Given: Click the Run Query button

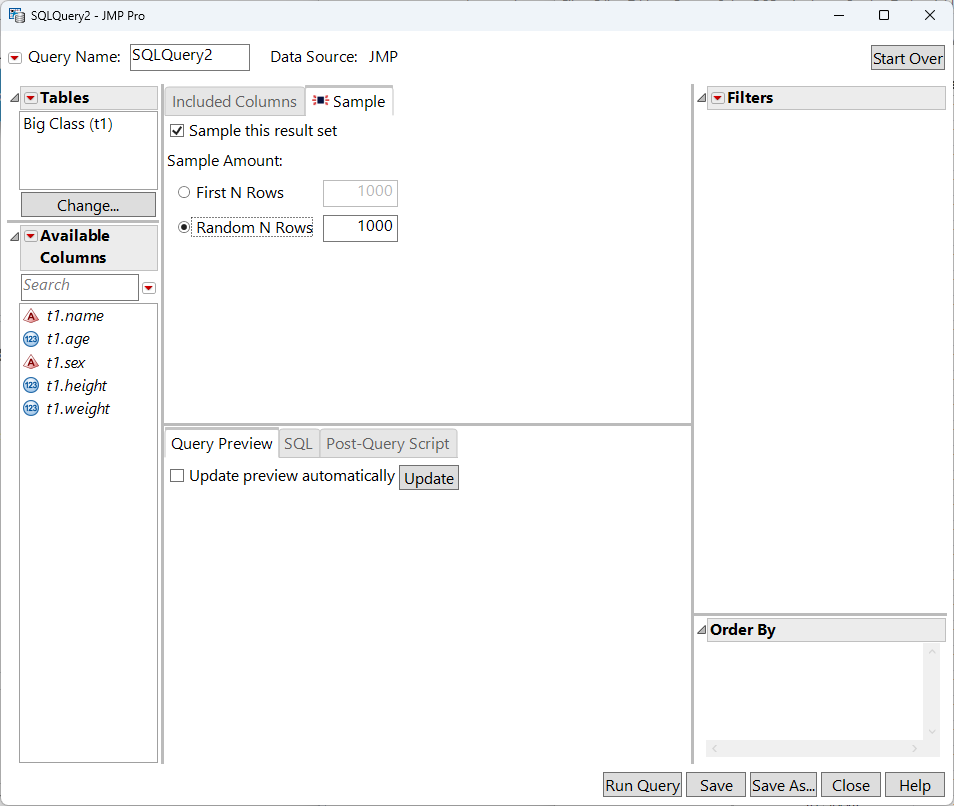Looking at the screenshot, I should pos(641,785).
